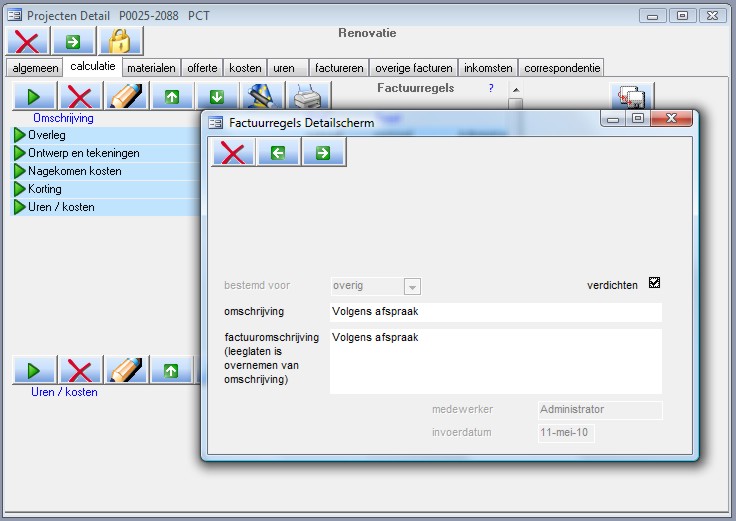The height and width of the screenshot is (521, 736).
Task: Open the uren tab
Action: tap(288, 68)
